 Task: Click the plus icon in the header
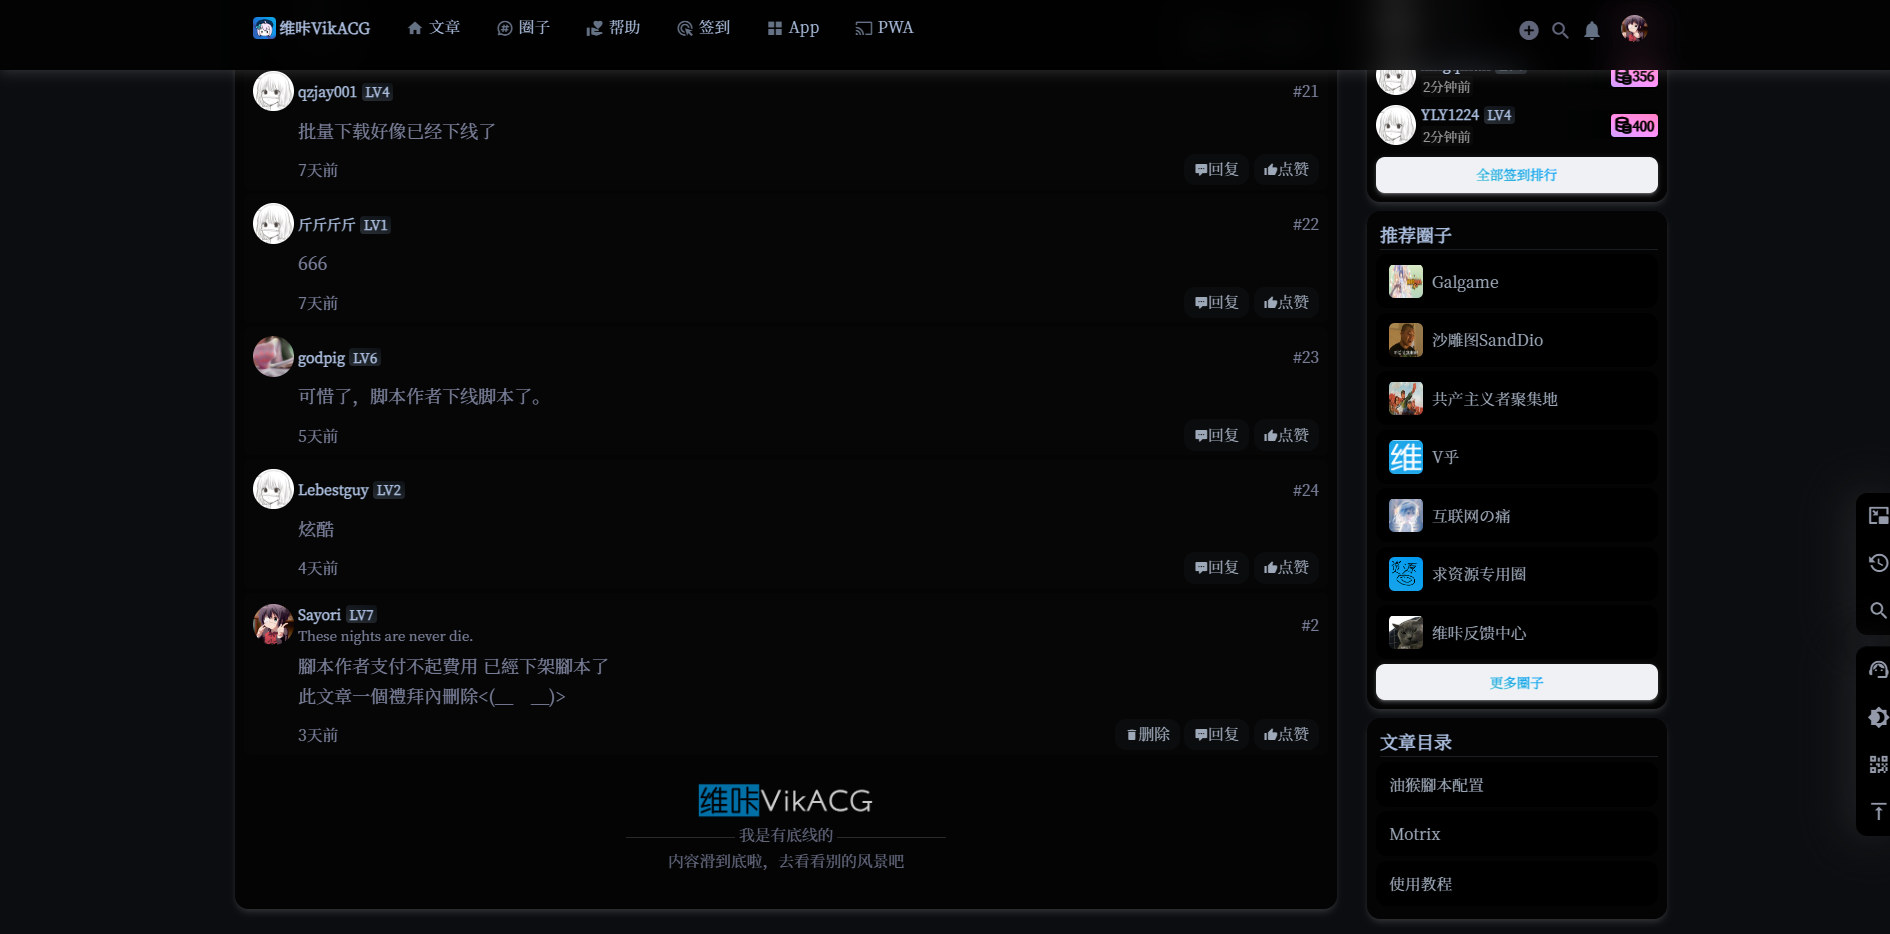1528,30
